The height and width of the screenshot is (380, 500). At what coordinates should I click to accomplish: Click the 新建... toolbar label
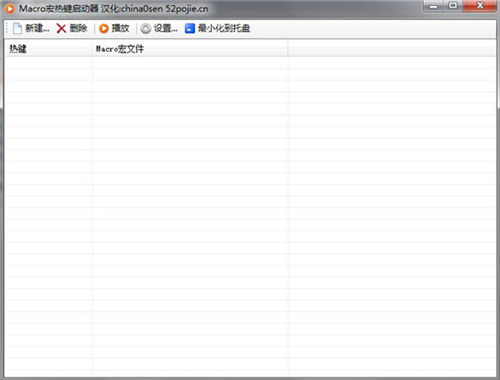[x=37, y=28]
